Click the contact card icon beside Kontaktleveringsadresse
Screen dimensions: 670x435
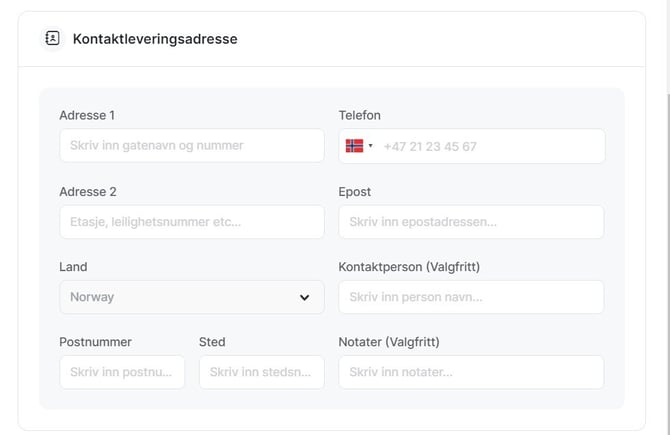click(x=52, y=38)
